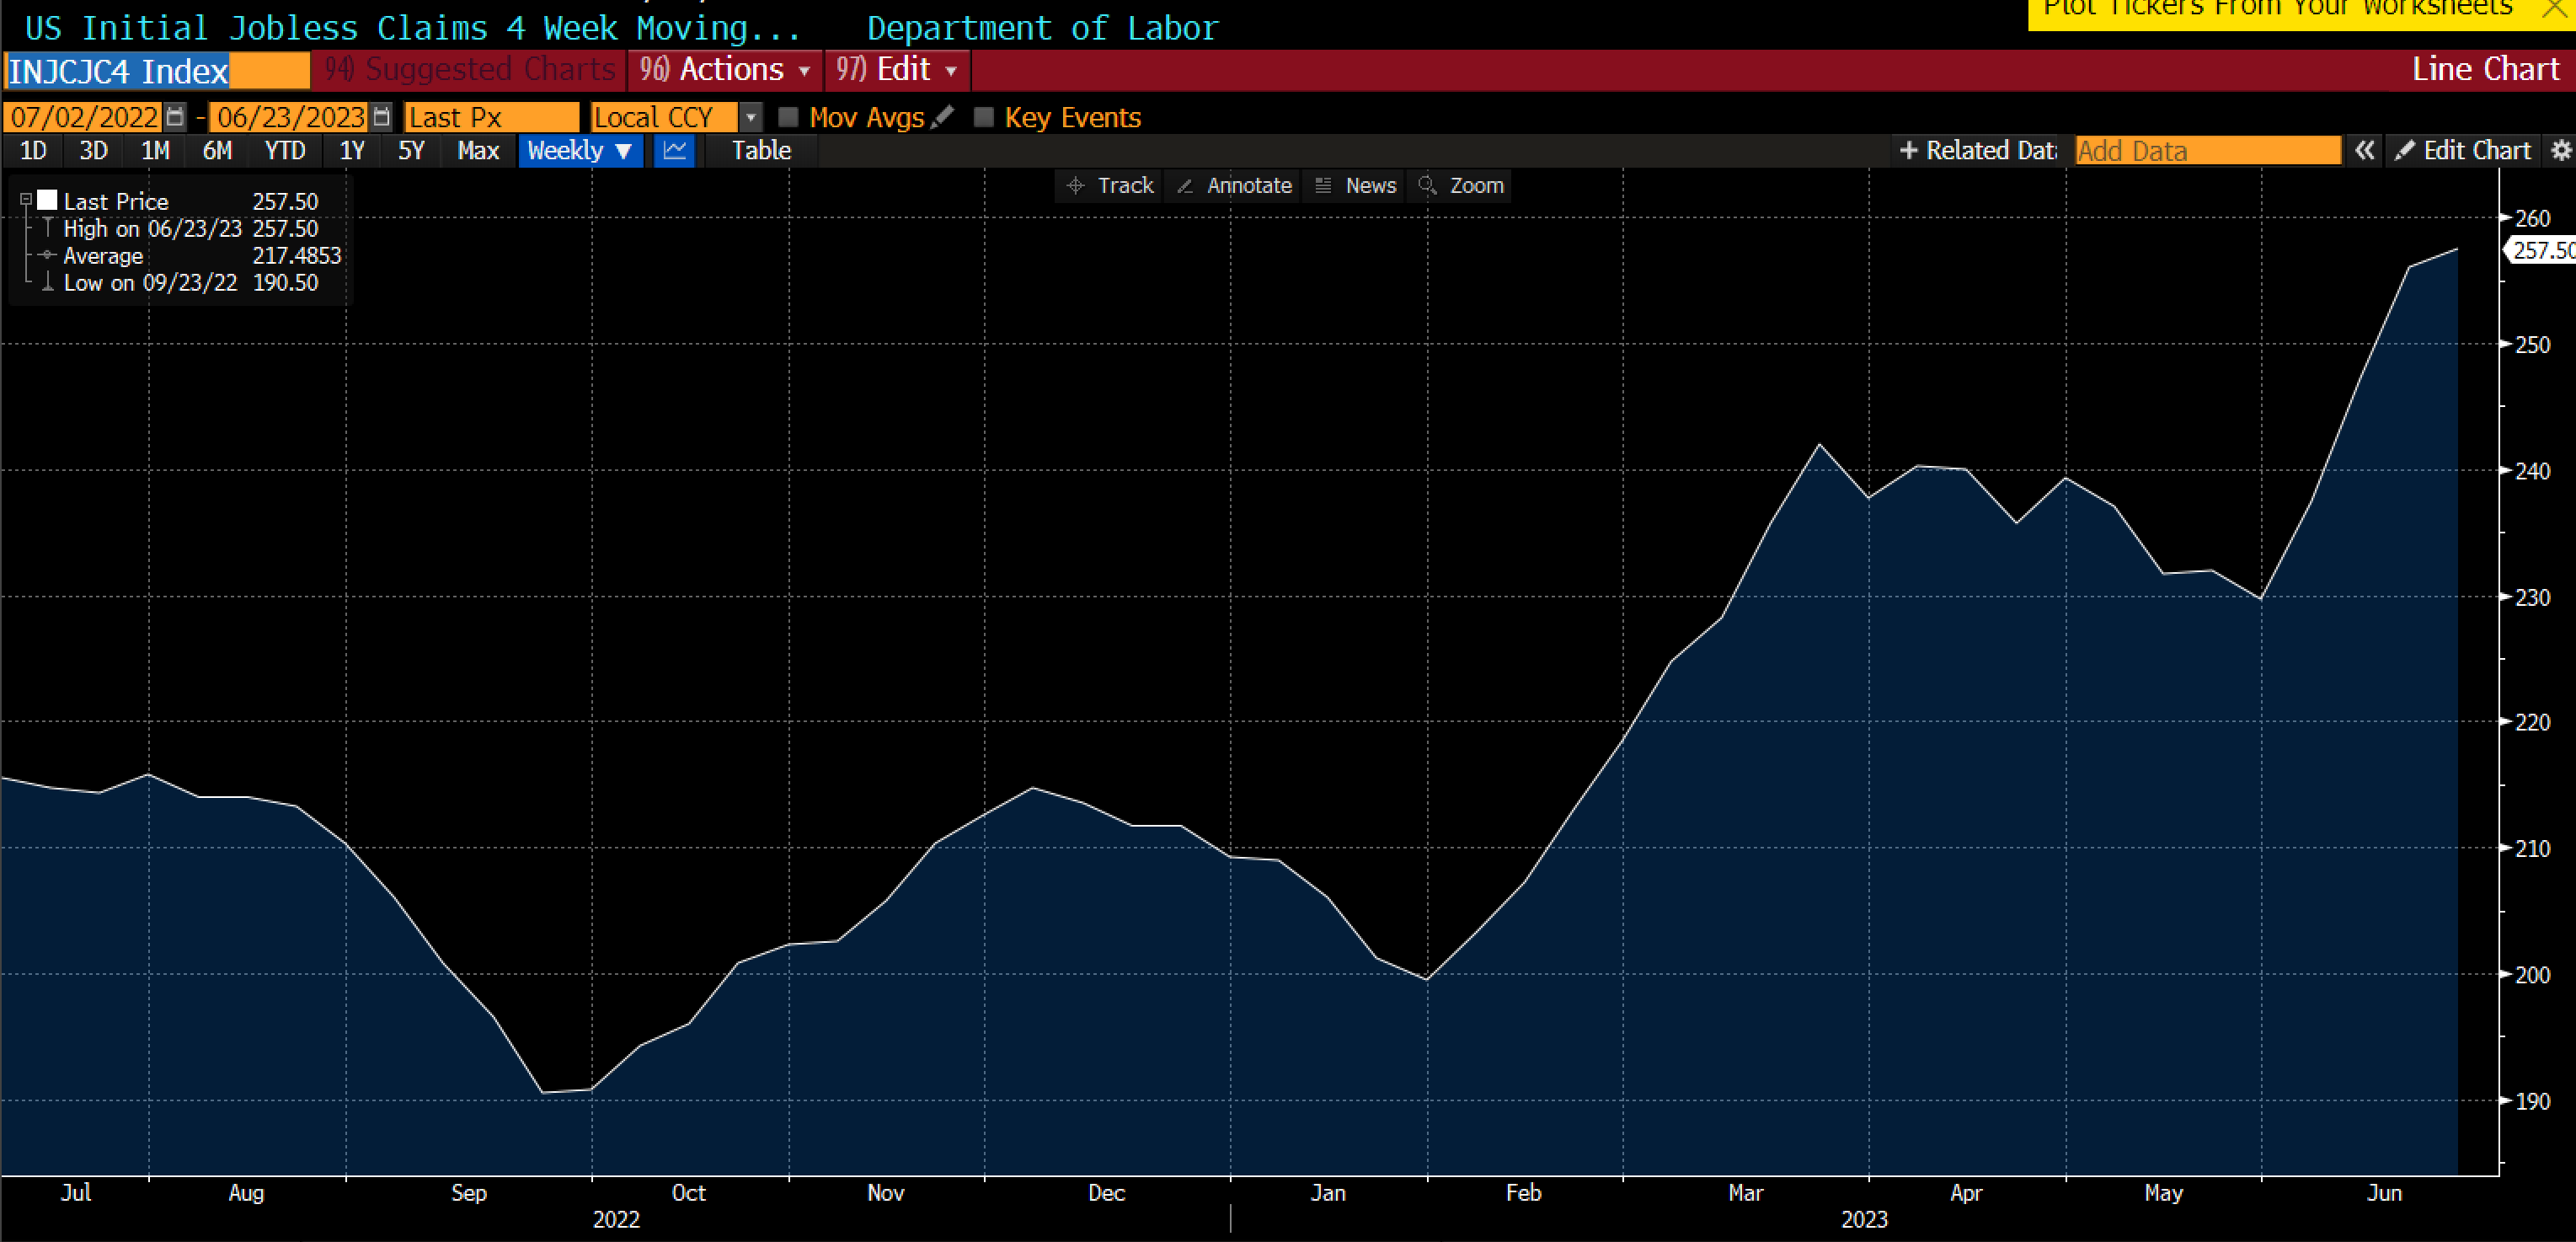Click the Add Data input field

click(x=2207, y=151)
